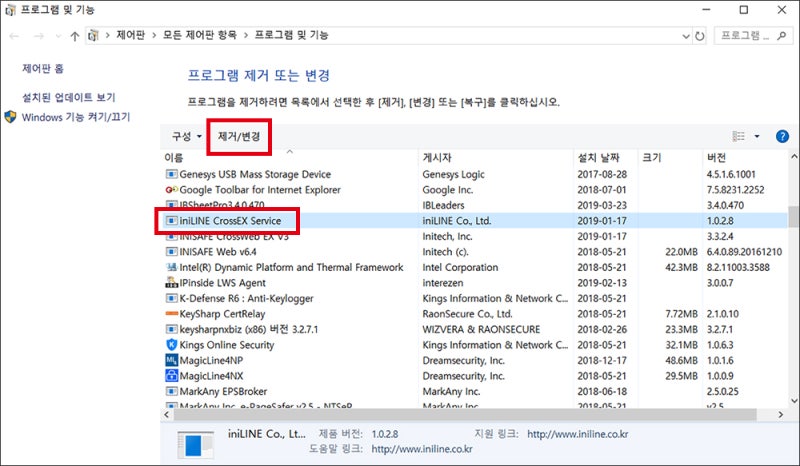Click the 프로그램 검색 search field
The height and width of the screenshot is (466, 800).
753,35
